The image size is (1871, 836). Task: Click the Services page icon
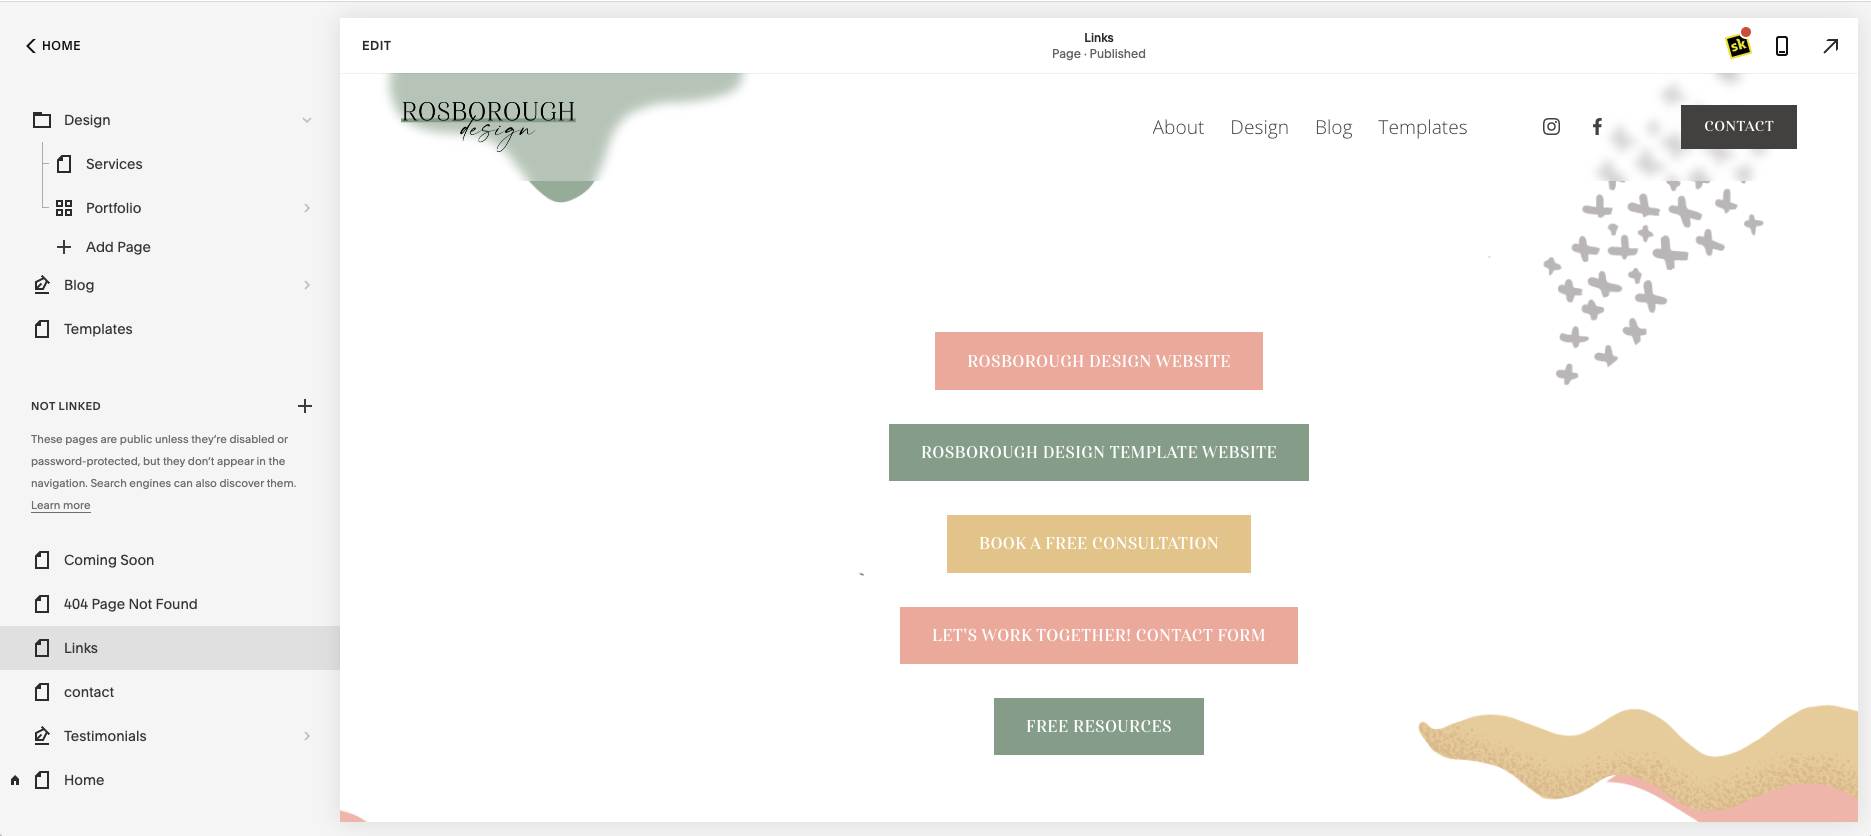point(64,164)
